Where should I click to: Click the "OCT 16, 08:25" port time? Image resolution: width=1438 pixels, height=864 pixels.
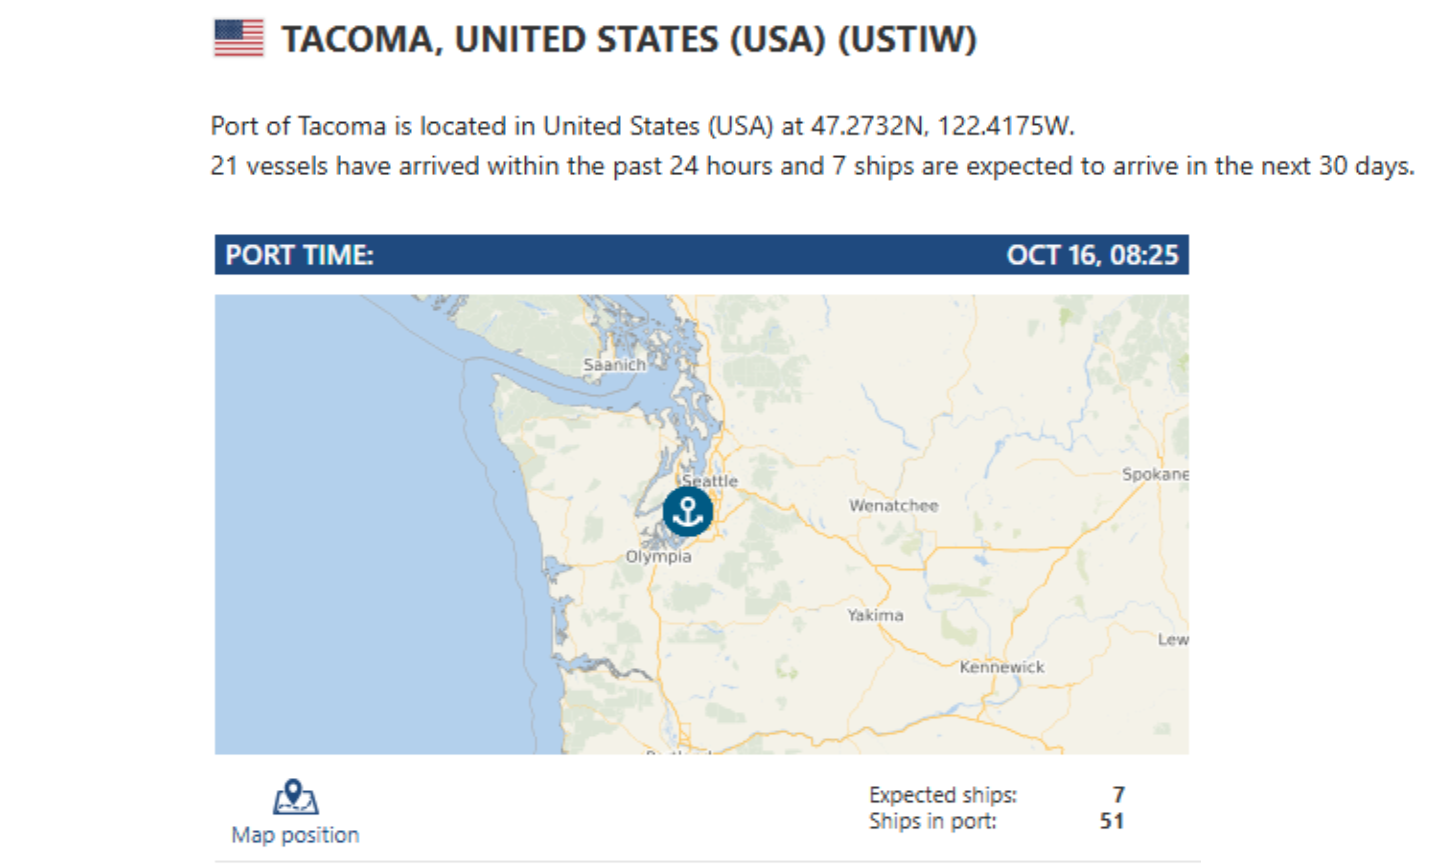(1092, 255)
